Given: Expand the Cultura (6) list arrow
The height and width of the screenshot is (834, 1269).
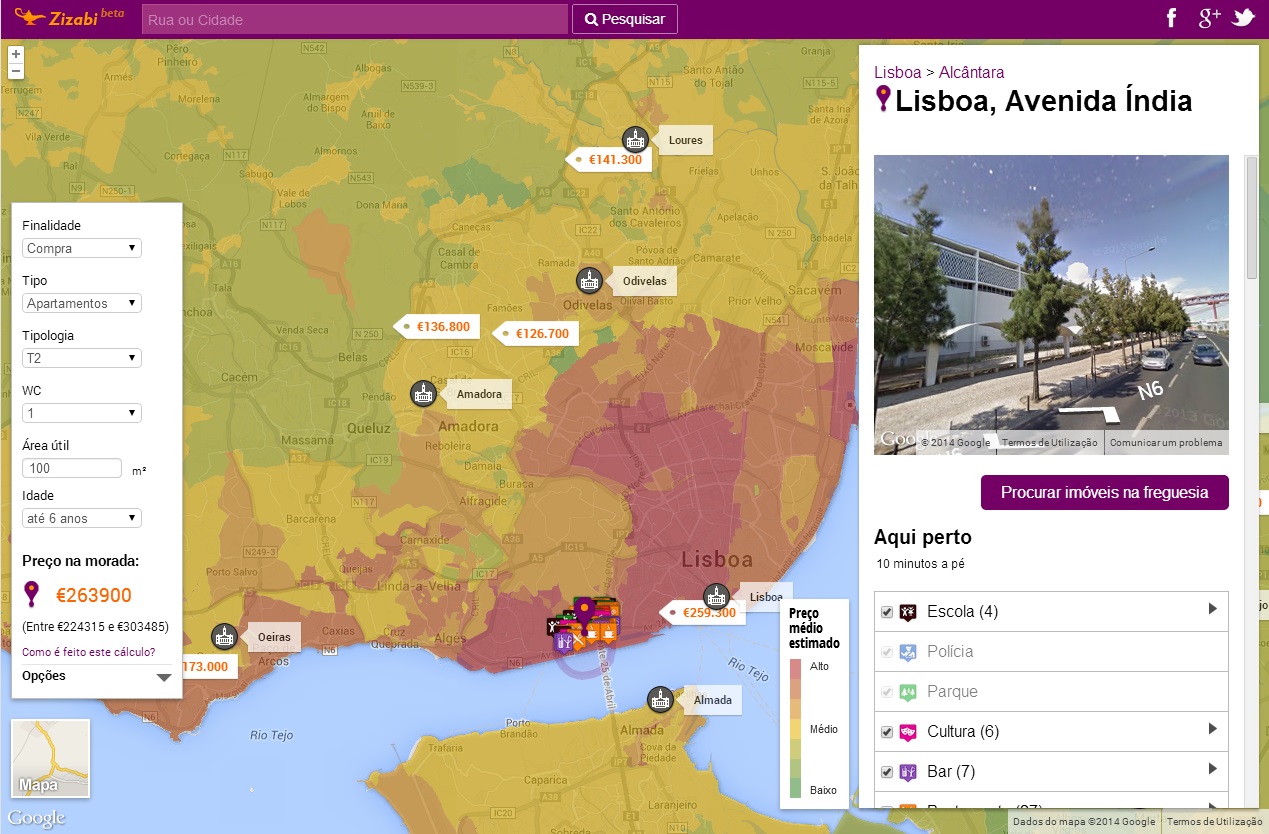Looking at the screenshot, I should coord(1212,729).
